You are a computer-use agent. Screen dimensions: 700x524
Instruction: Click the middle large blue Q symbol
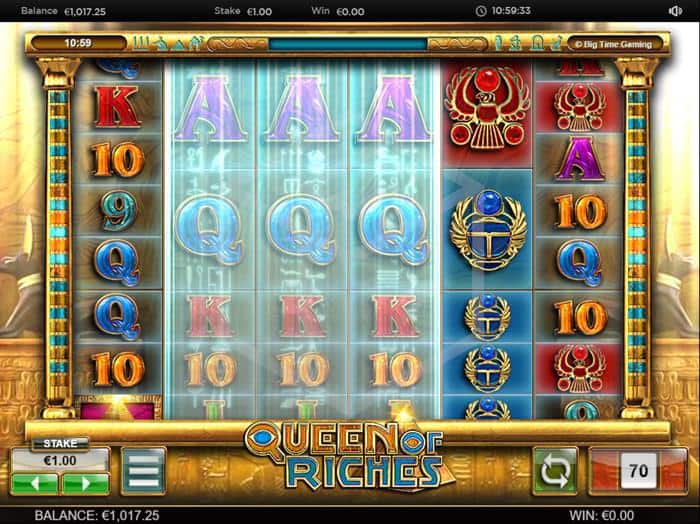click(302, 229)
